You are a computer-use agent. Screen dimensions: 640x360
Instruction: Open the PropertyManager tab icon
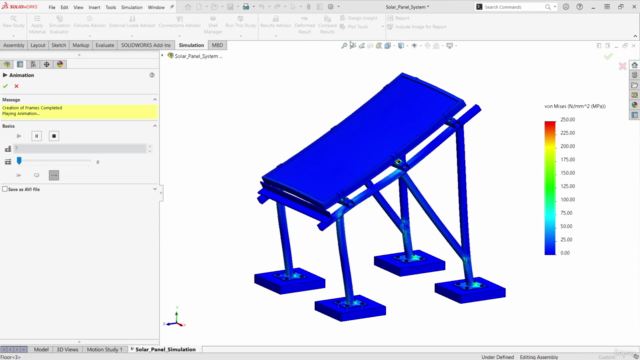tap(20, 64)
